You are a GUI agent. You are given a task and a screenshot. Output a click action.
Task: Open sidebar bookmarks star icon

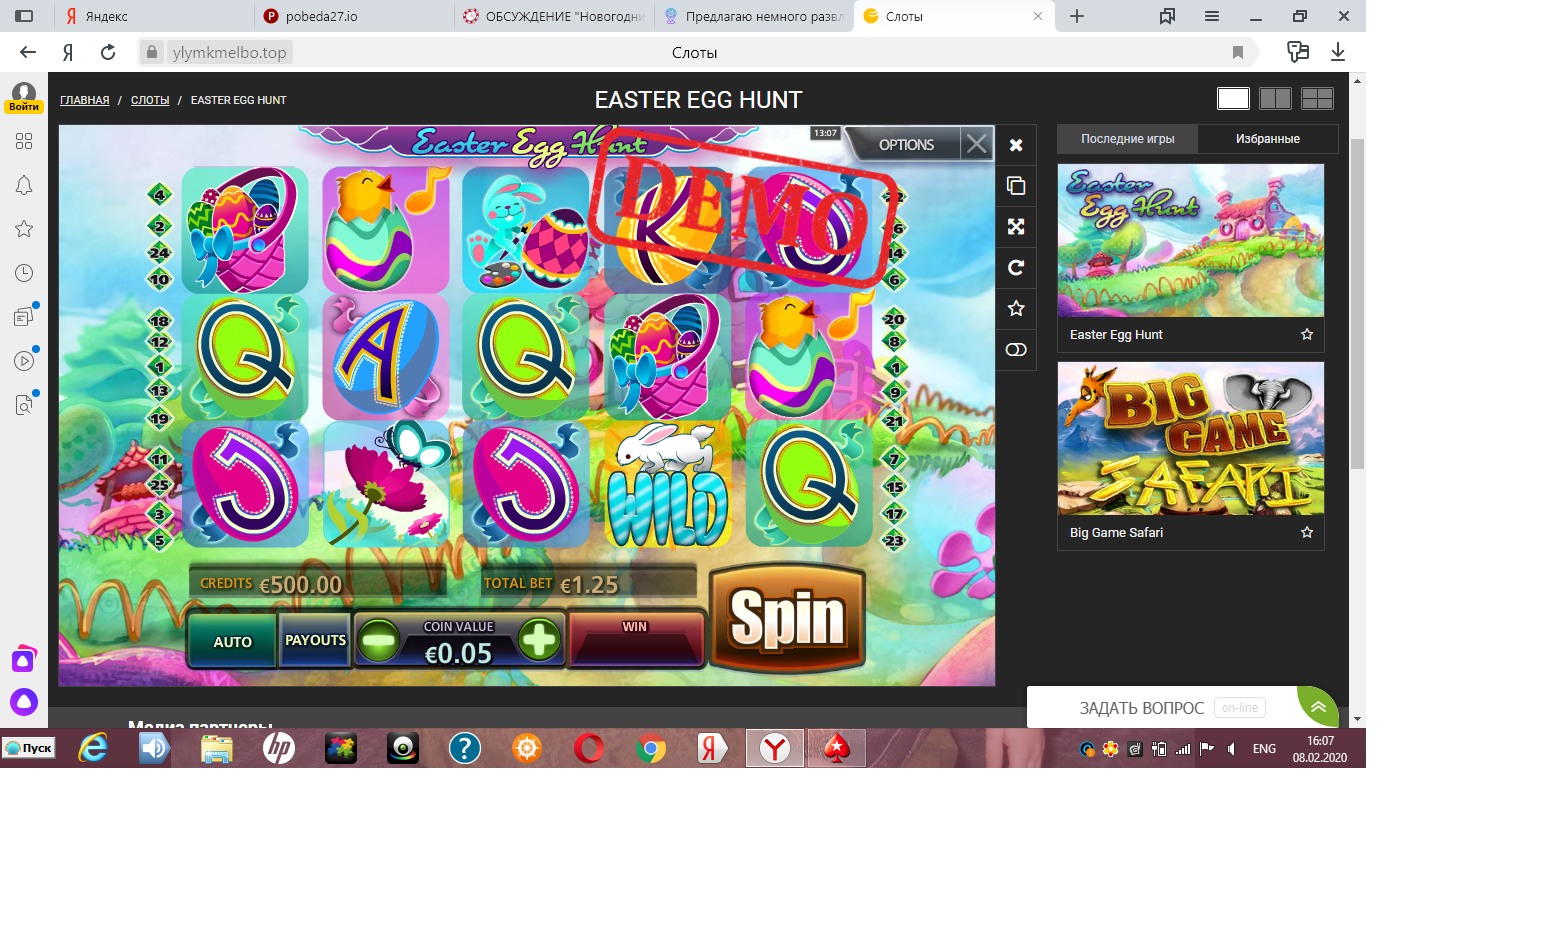click(x=24, y=229)
